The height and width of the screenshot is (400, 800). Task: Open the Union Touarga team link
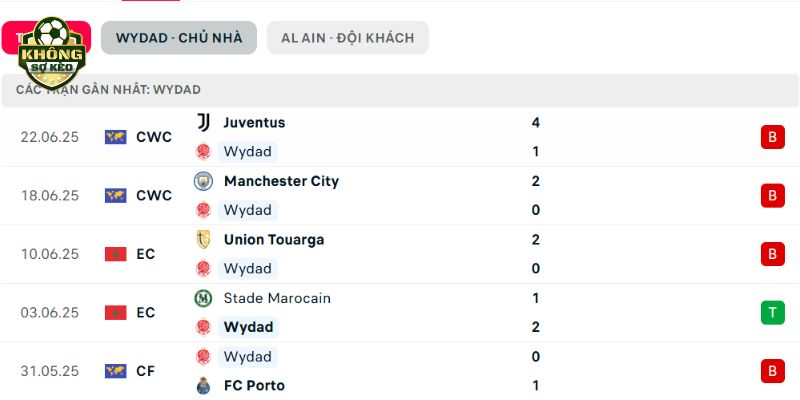274,239
